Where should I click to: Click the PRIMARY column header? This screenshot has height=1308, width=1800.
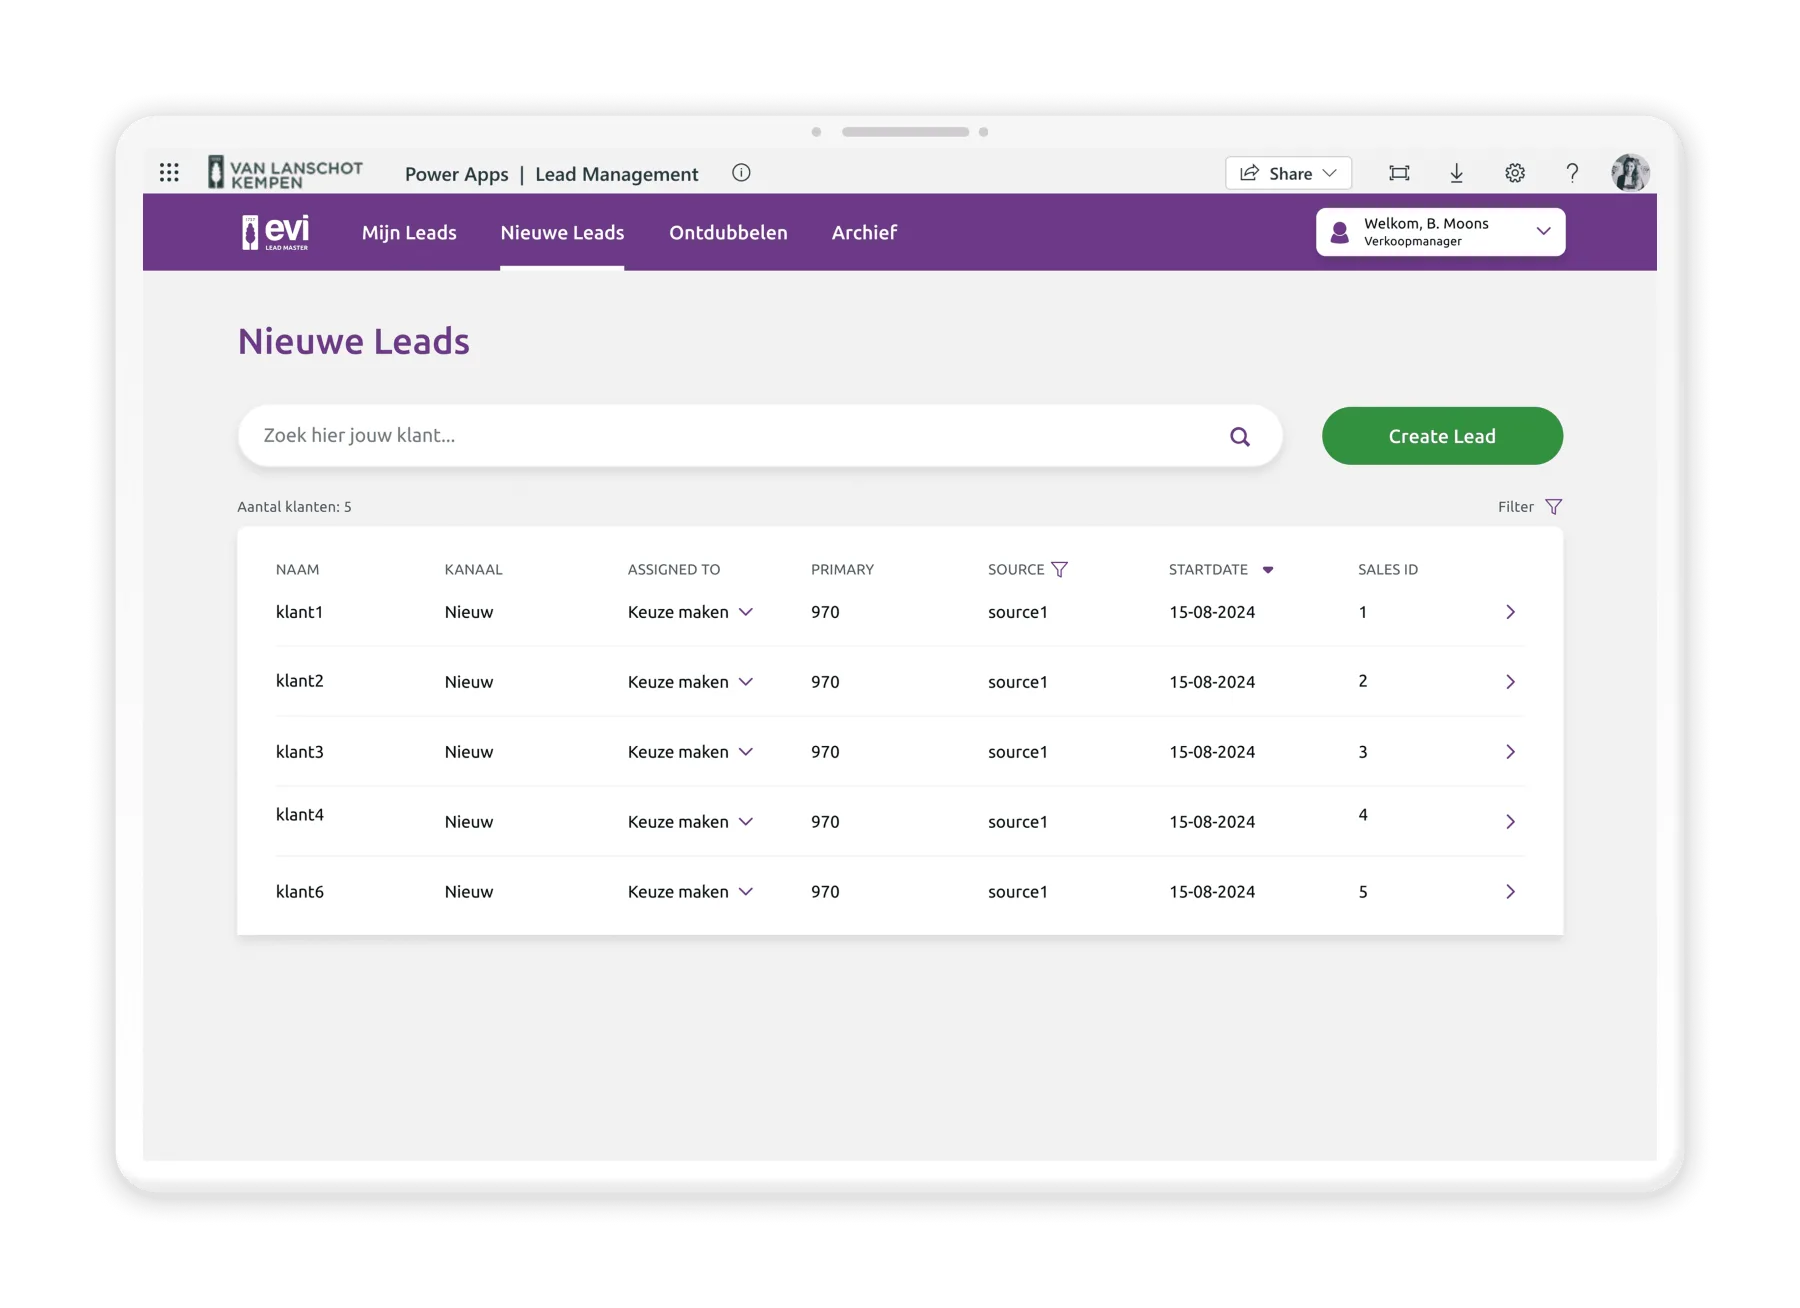tap(842, 569)
